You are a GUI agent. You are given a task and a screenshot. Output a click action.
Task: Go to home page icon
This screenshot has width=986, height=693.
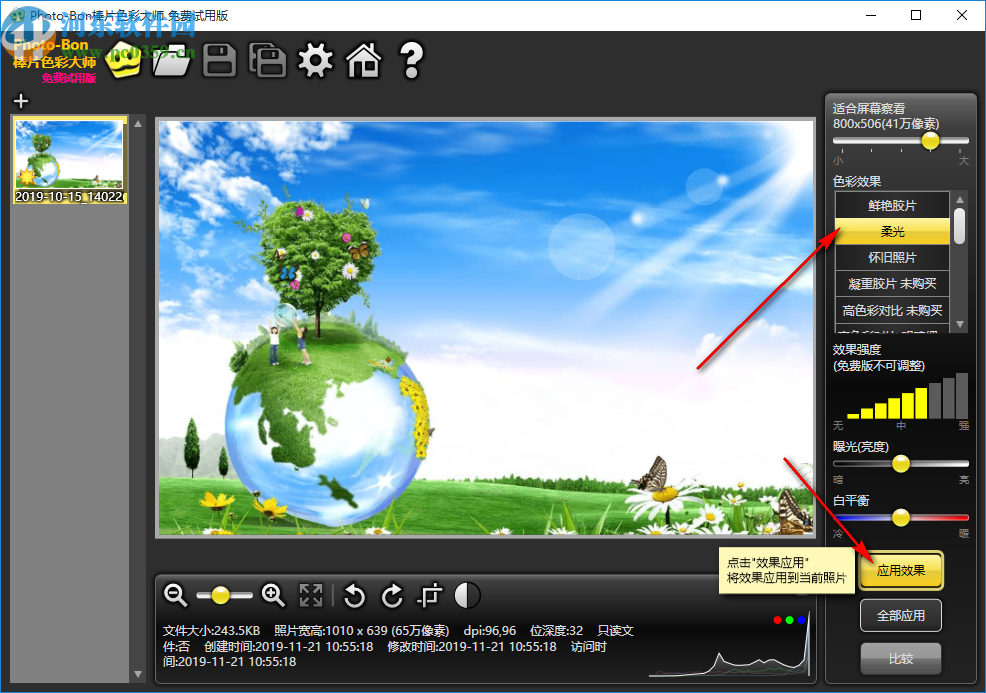pos(363,61)
